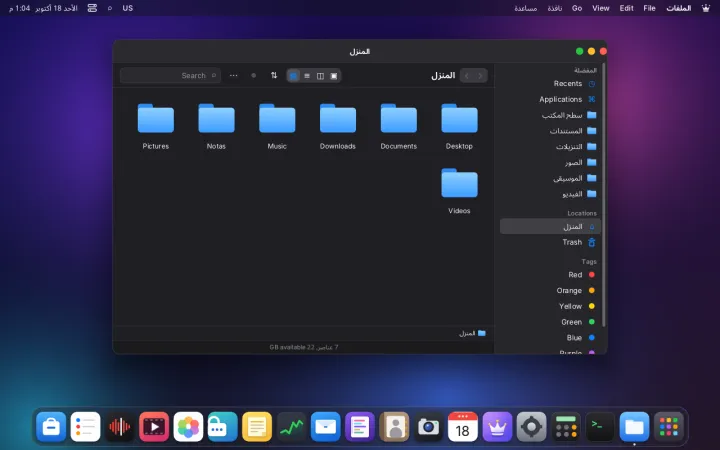Screen dimensions: 720x450
Task: Open the colorful Photos flower app in dock
Action: tap(189, 427)
